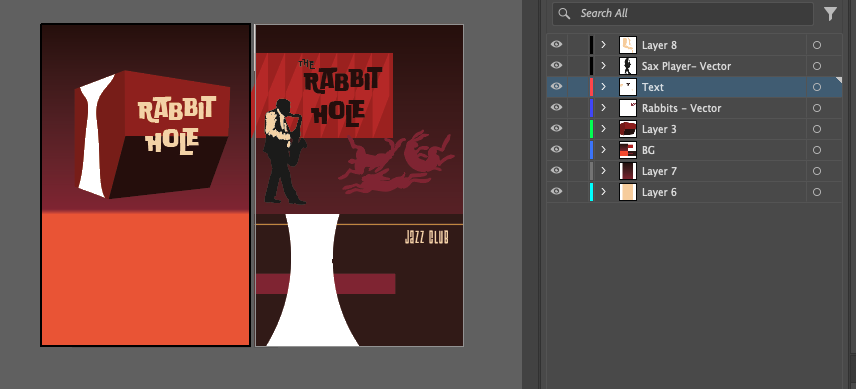
Task: Expand Layer 8 contents
Action: click(603, 45)
